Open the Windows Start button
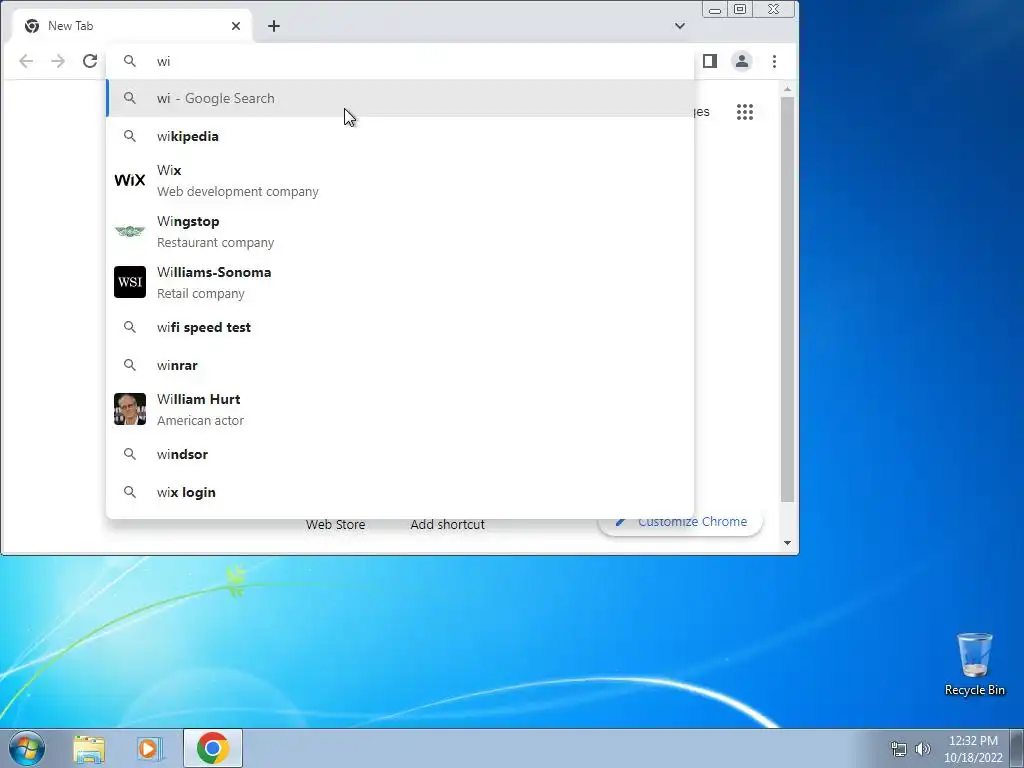1024x768 pixels. 26,748
